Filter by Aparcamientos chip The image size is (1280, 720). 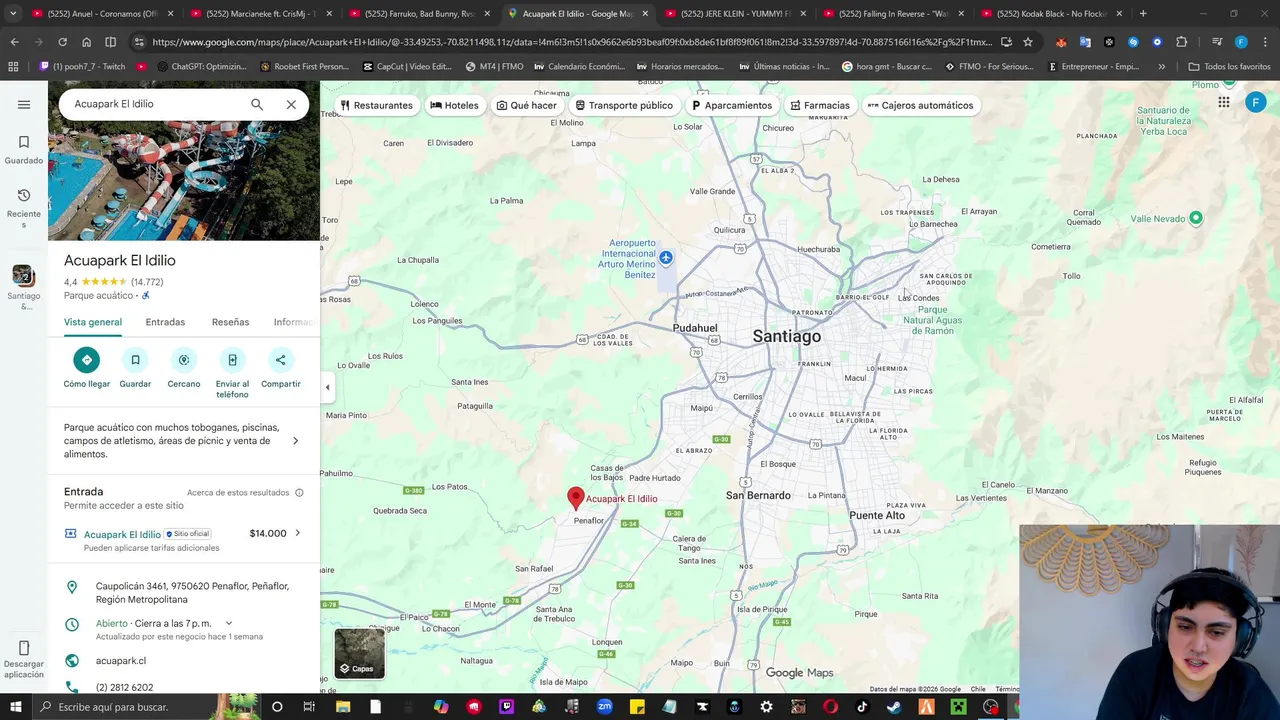click(732, 105)
